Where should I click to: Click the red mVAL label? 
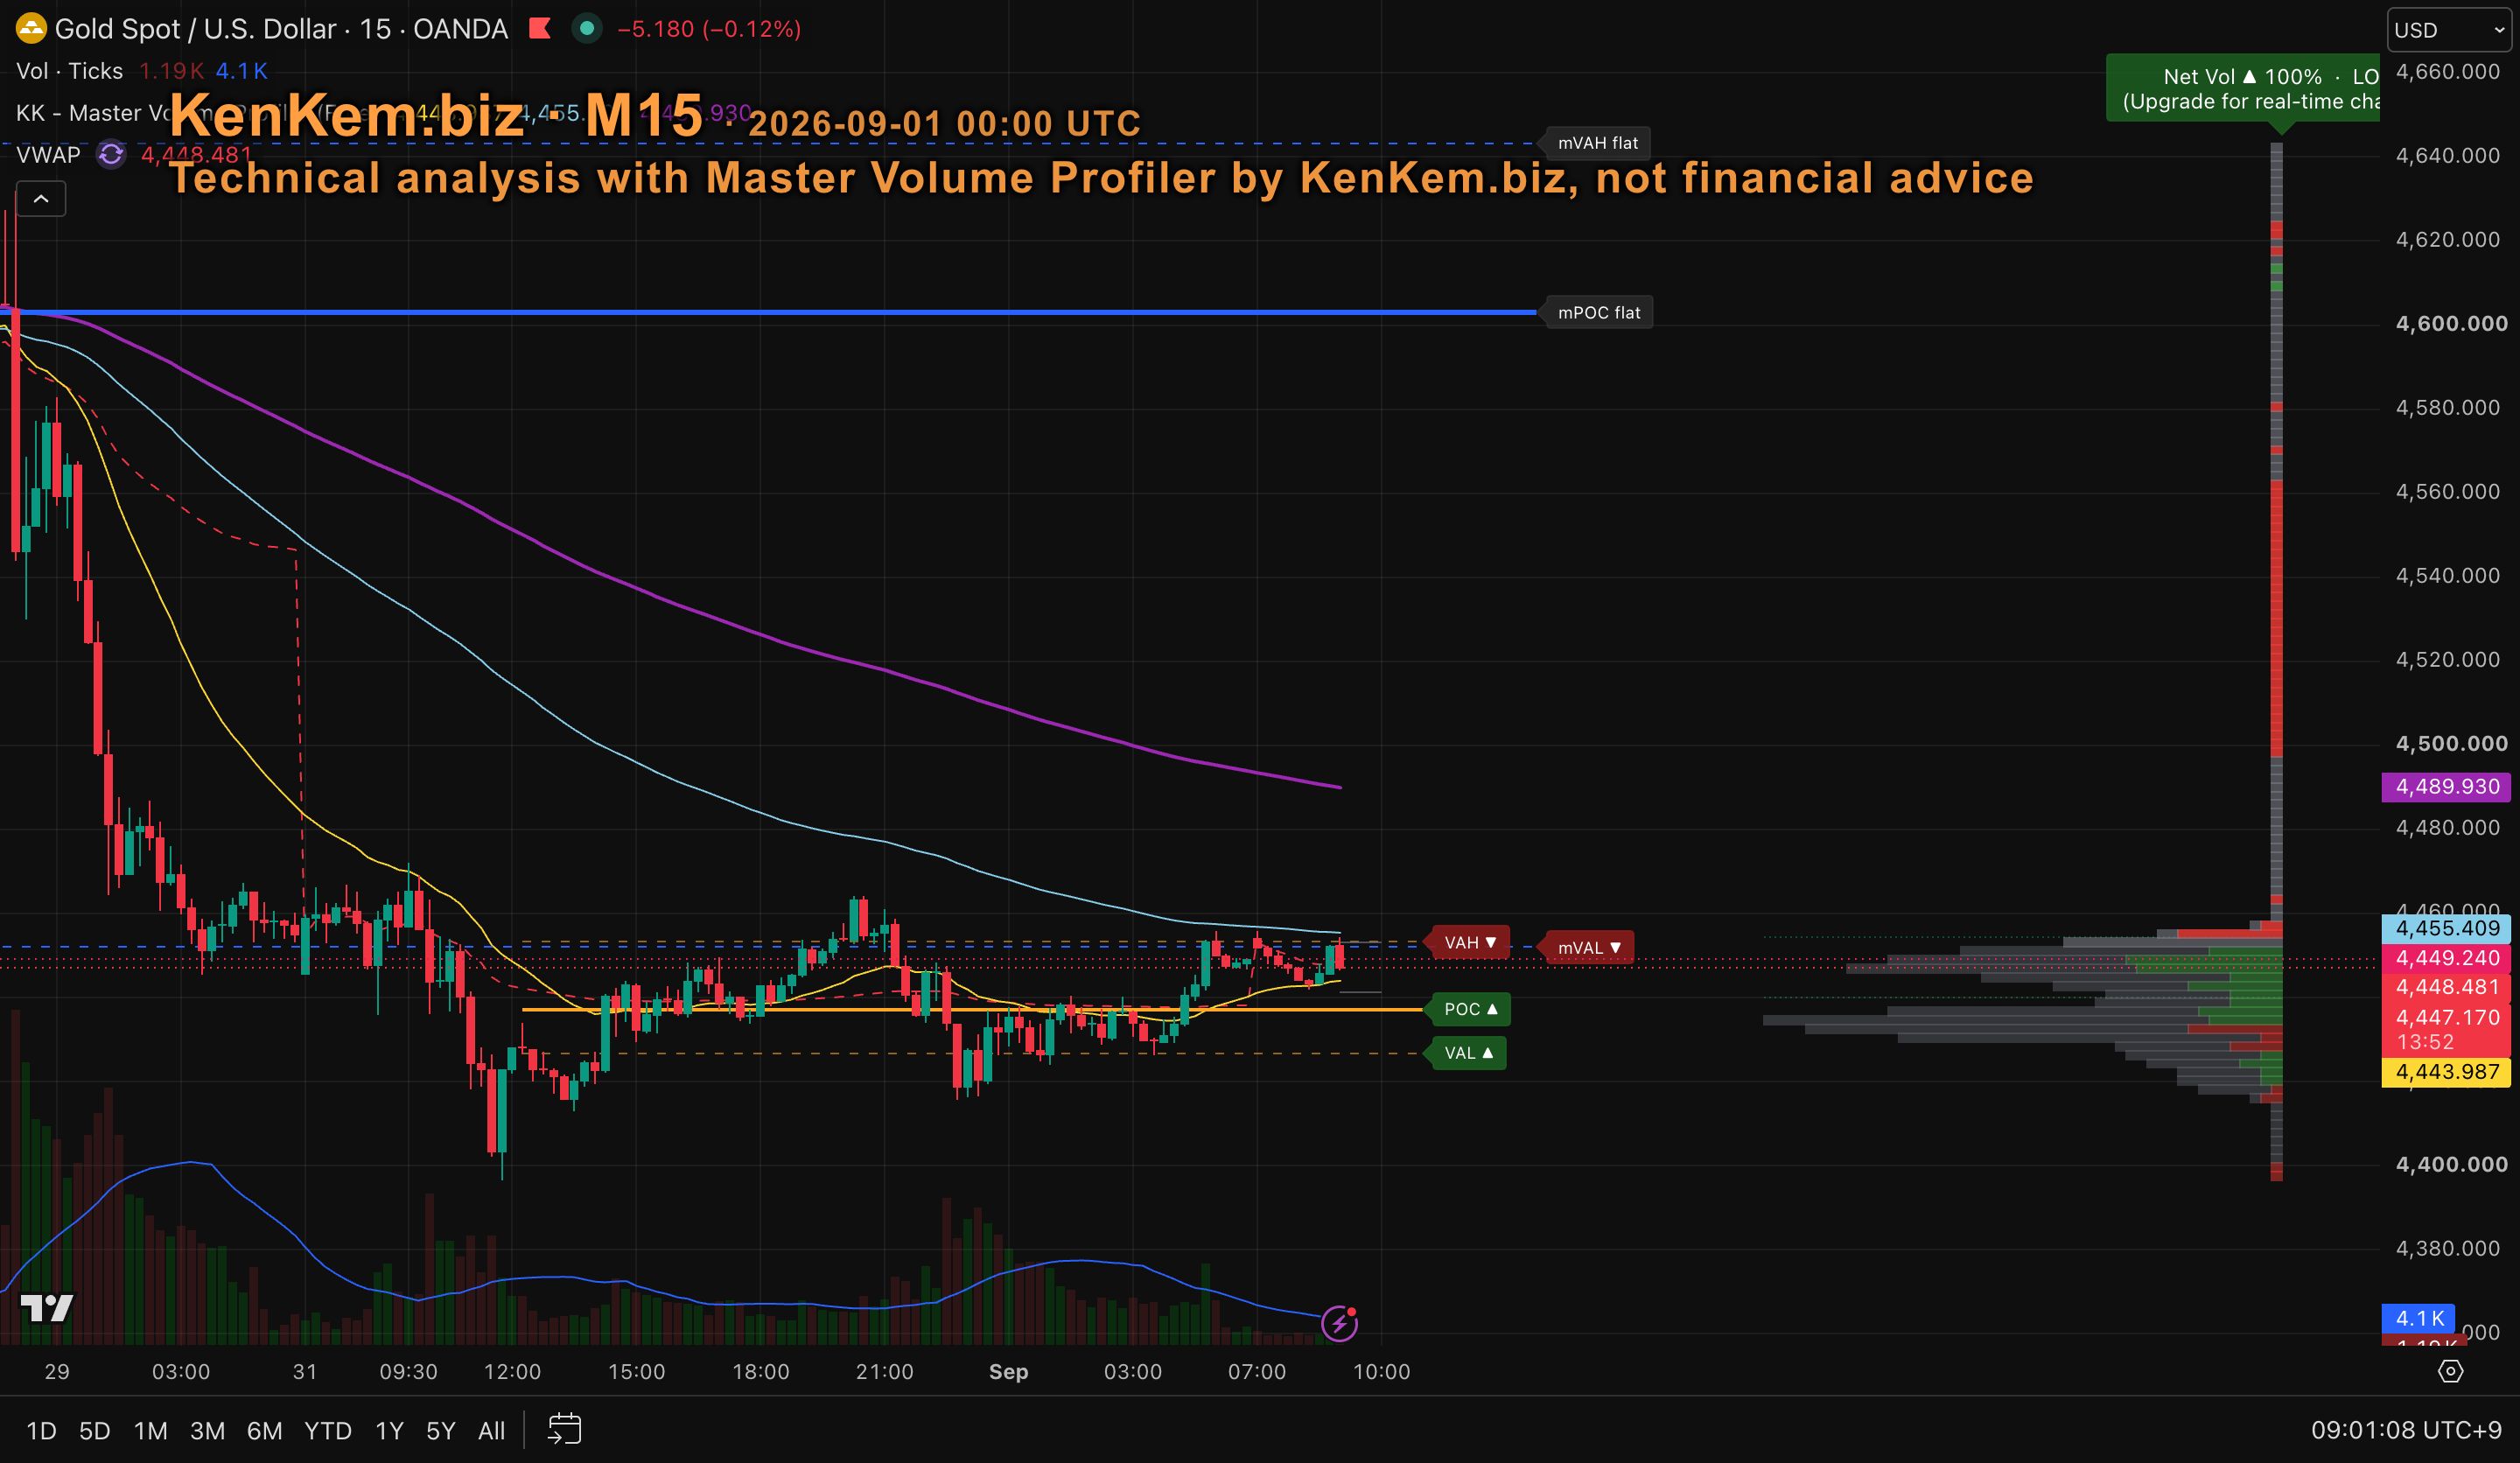click(x=1589, y=948)
